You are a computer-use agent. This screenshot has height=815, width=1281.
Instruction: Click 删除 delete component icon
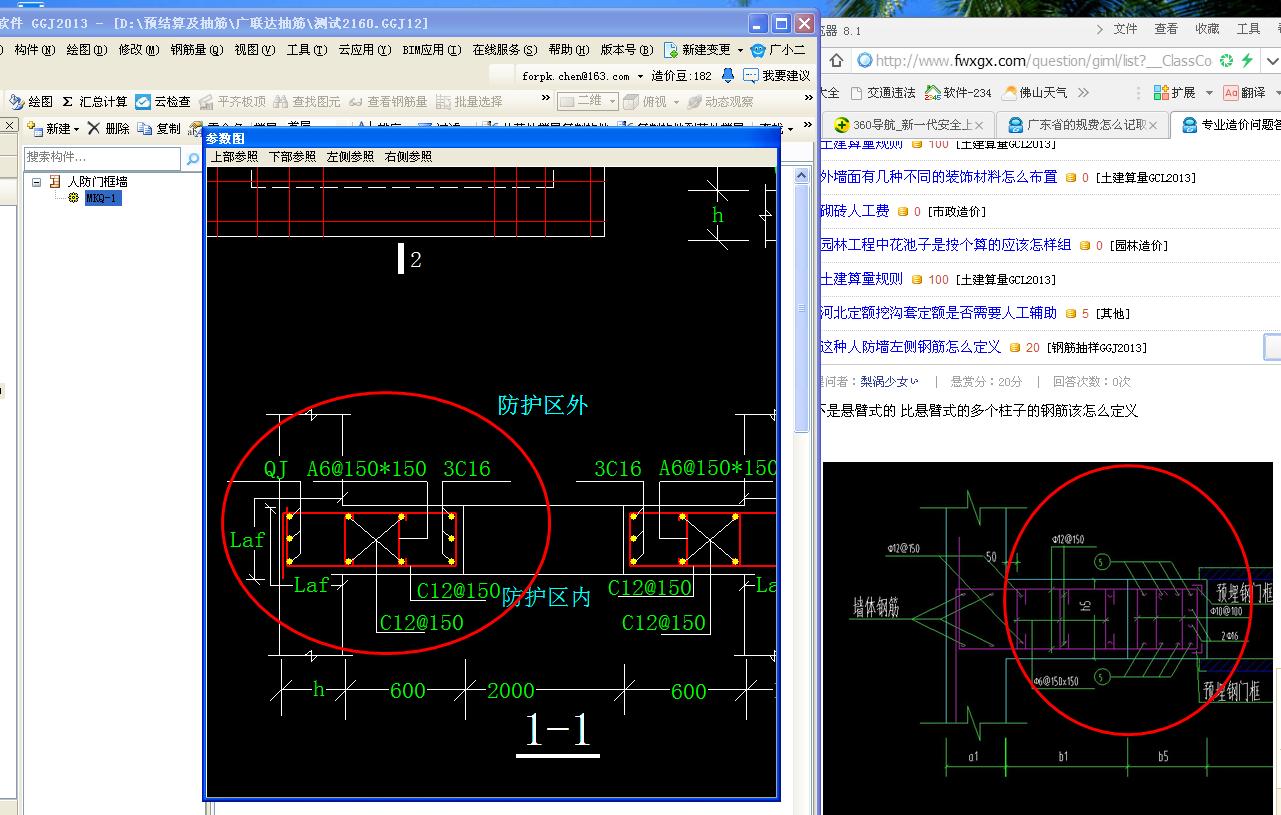click(108, 128)
